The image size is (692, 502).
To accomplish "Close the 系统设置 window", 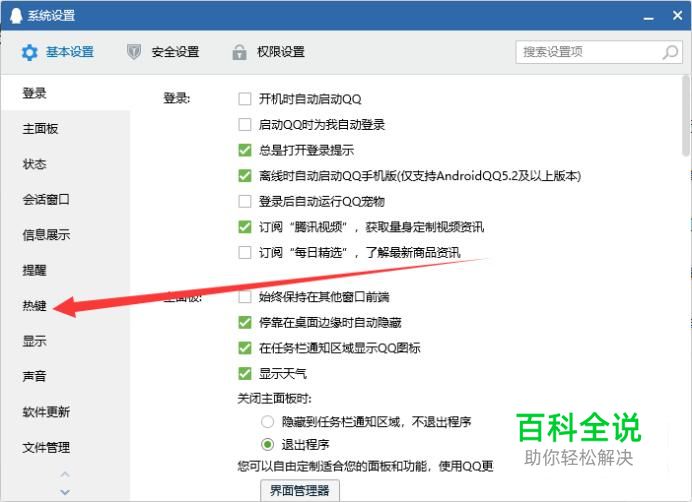I will [677, 15].
